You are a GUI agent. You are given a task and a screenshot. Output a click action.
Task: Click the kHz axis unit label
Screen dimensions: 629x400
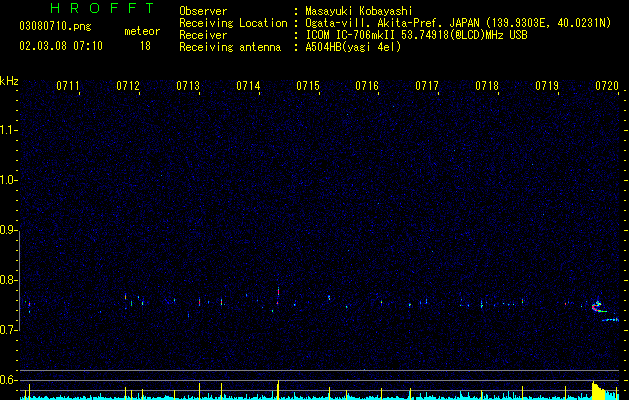tap(9, 81)
